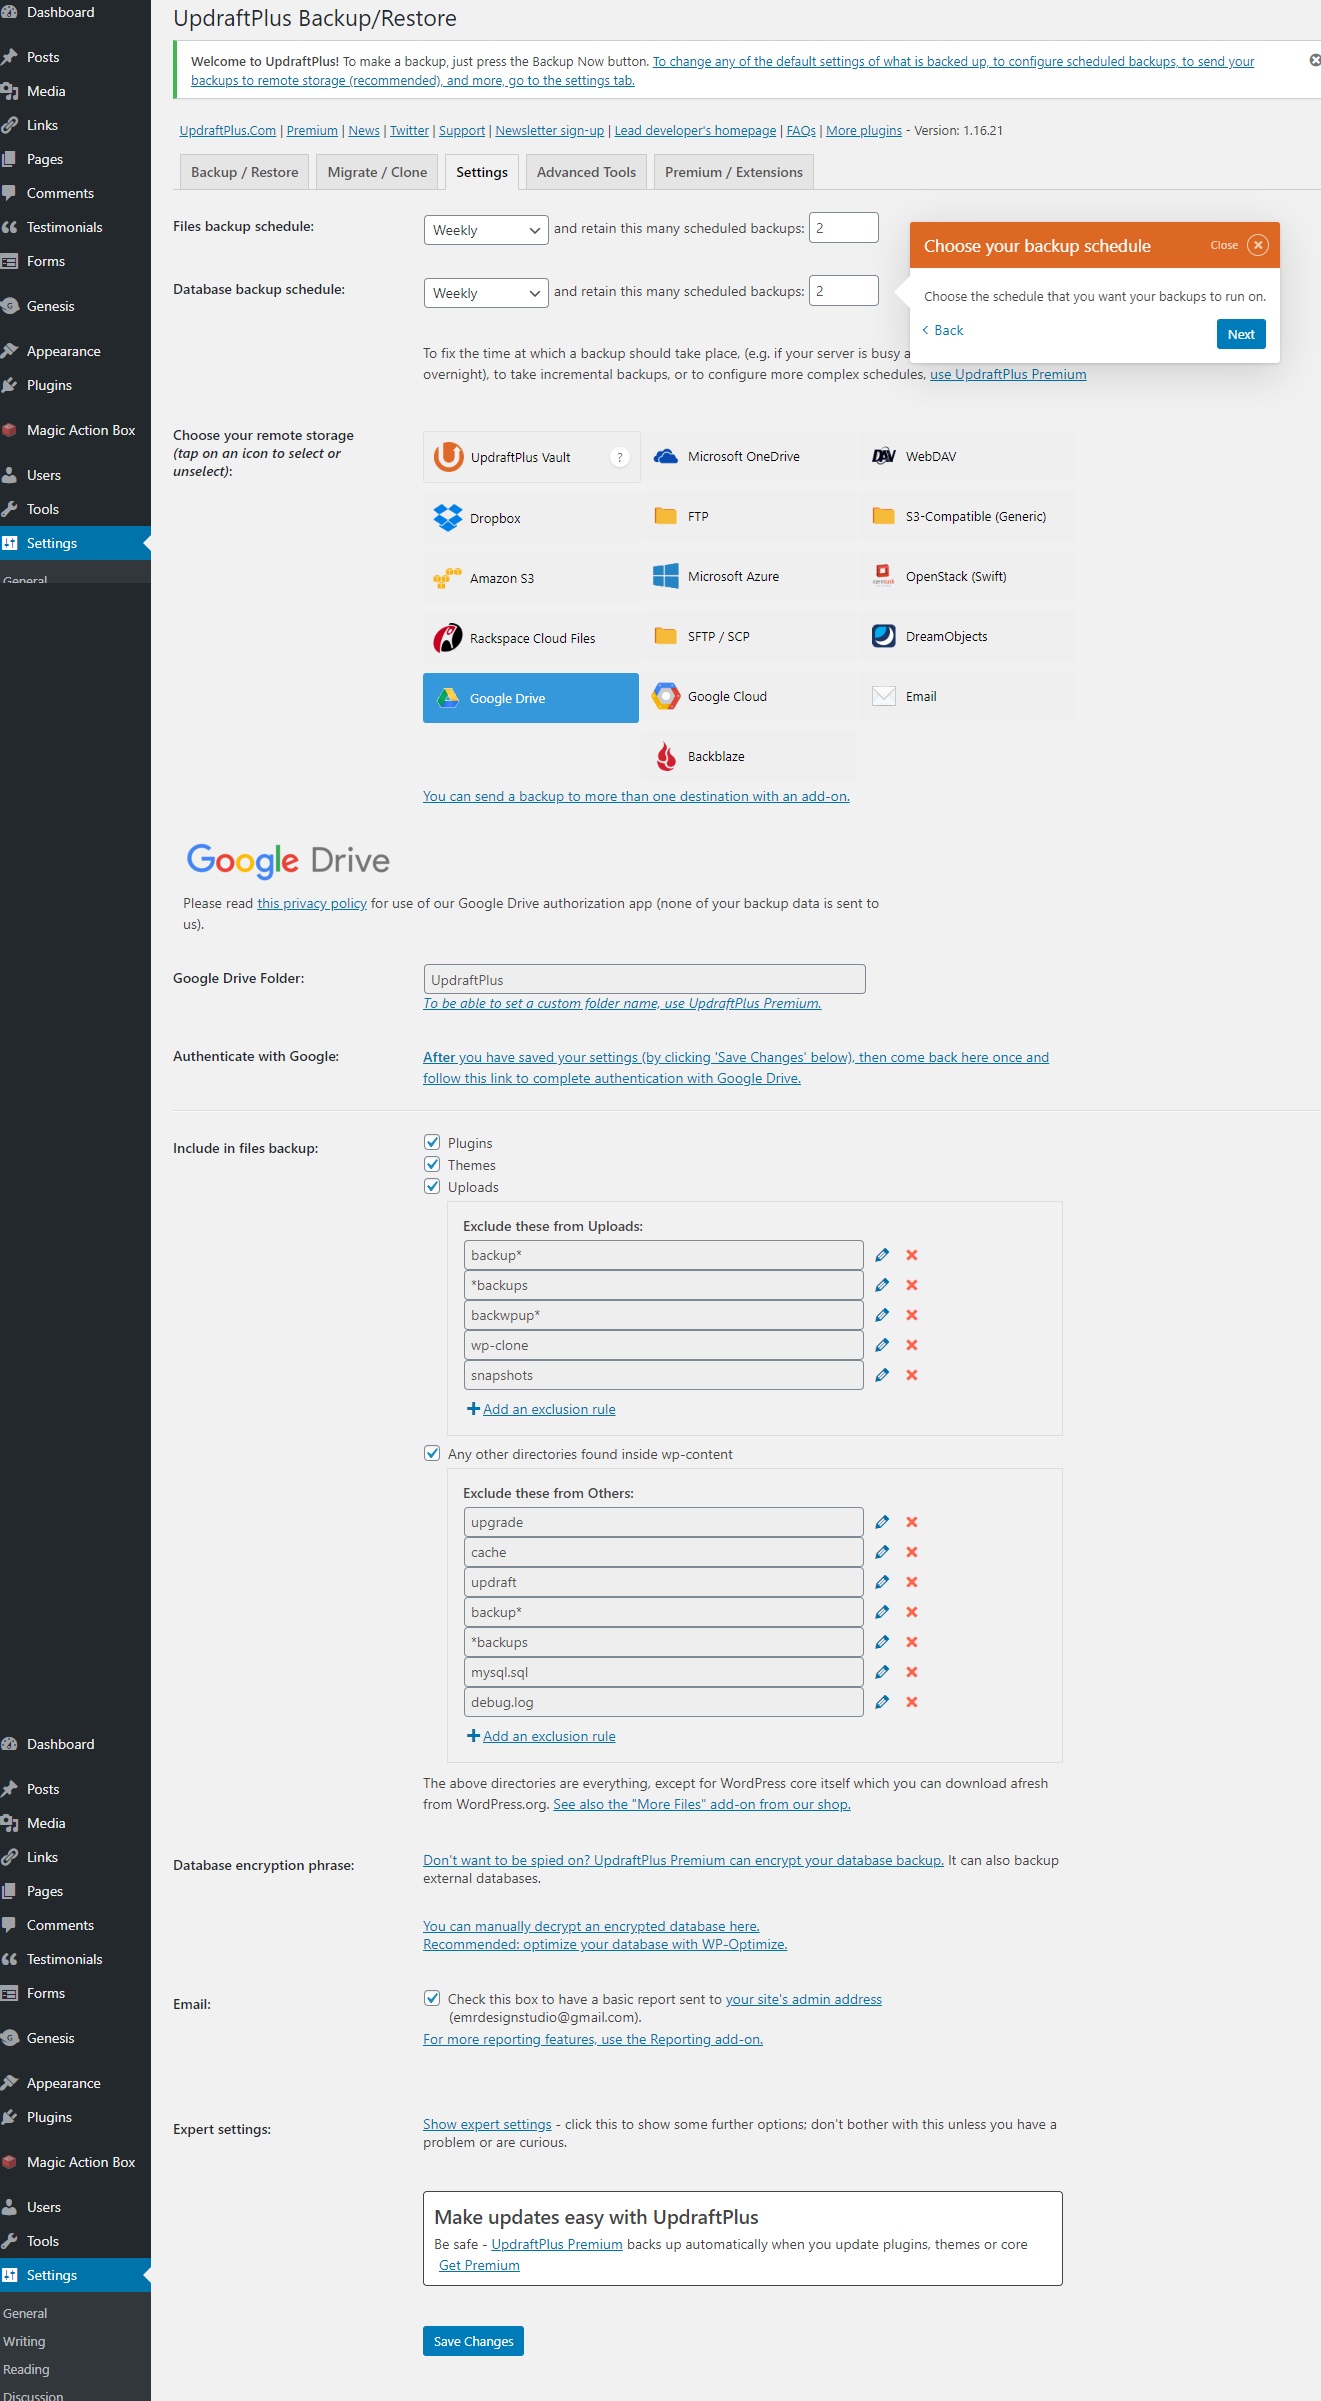The image size is (1321, 2401).
Task: Open Database backup schedule dropdown
Action: click(x=486, y=293)
